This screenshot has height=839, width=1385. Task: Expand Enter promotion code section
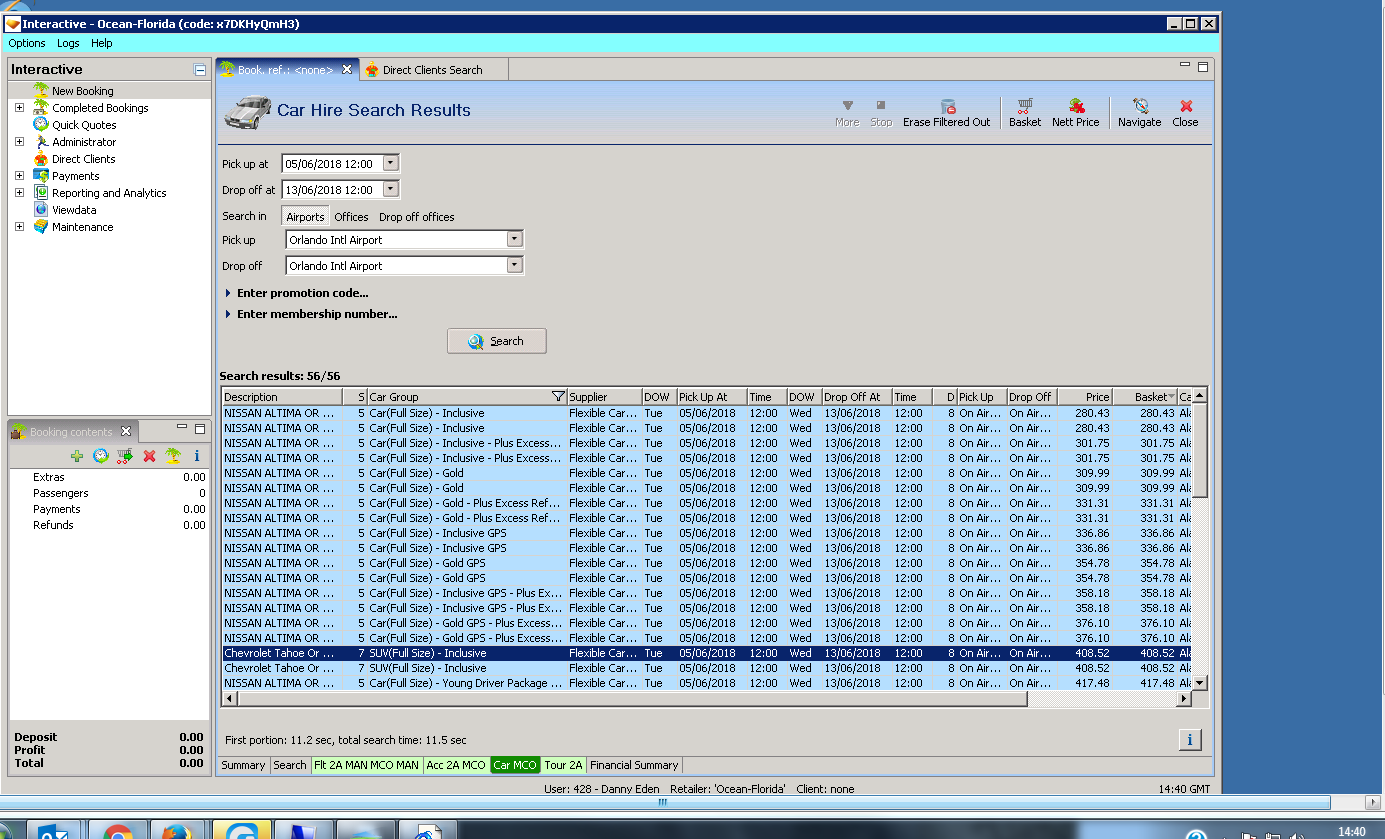click(x=302, y=293)
